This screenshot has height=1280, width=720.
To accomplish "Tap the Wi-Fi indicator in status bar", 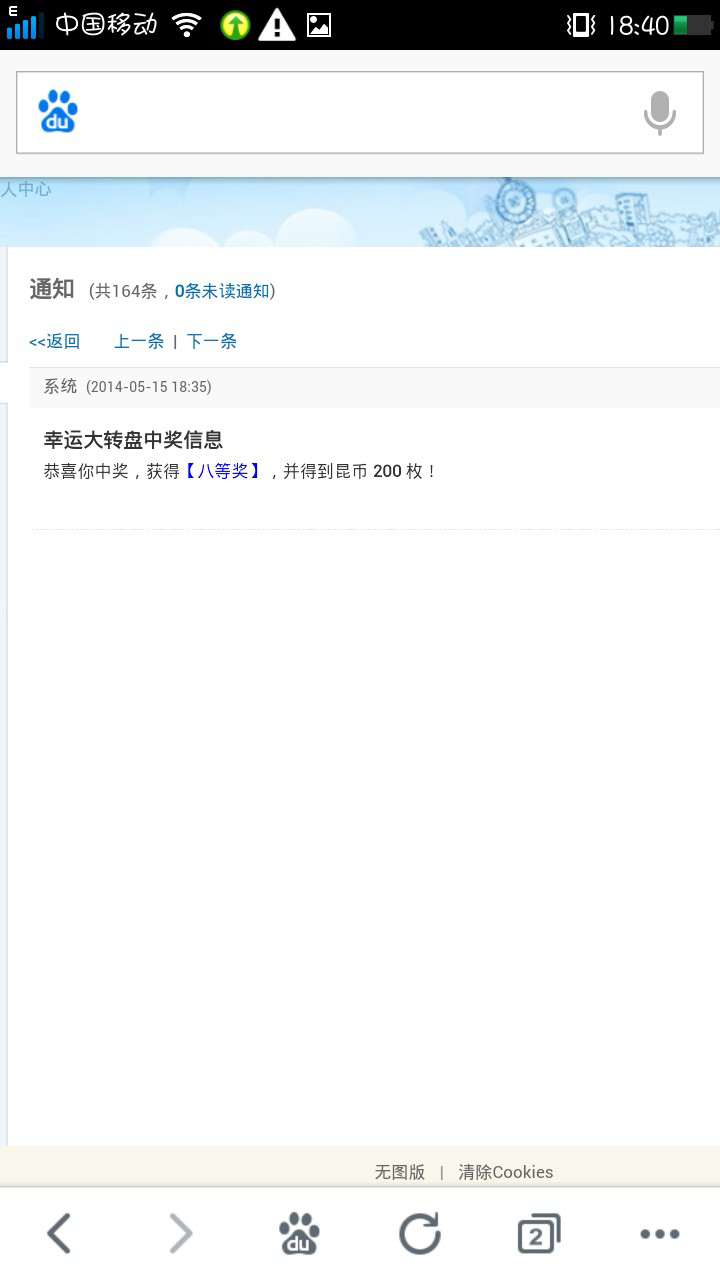I will coord(187,25).
